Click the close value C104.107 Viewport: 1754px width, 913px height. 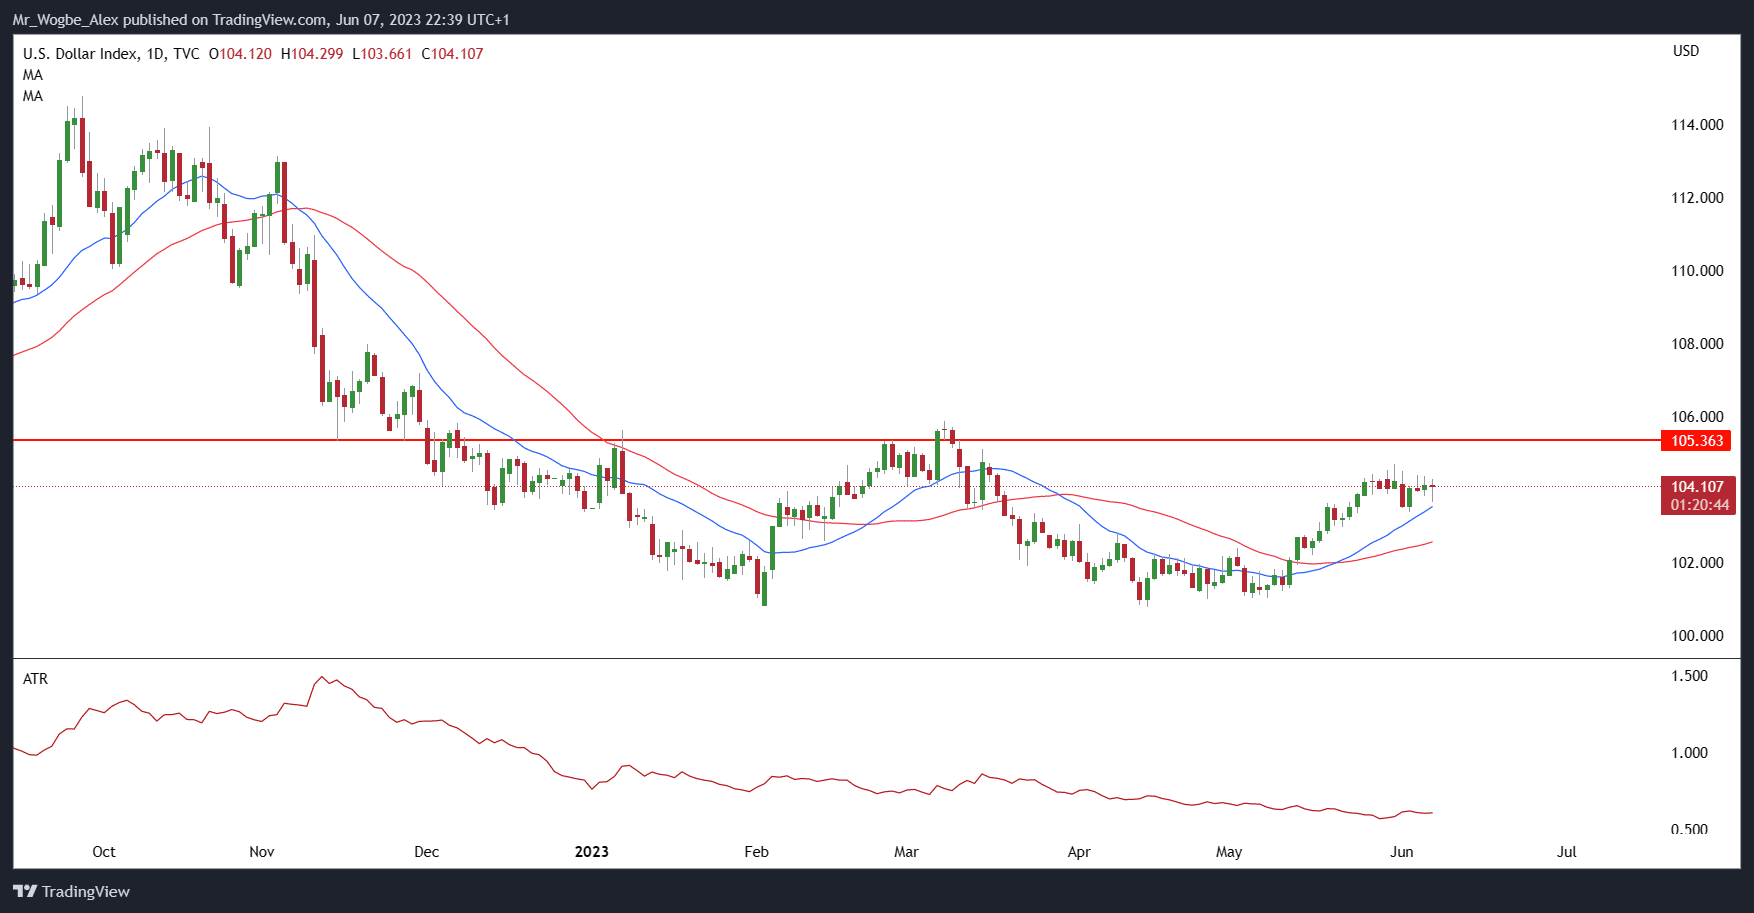point(452,54)
